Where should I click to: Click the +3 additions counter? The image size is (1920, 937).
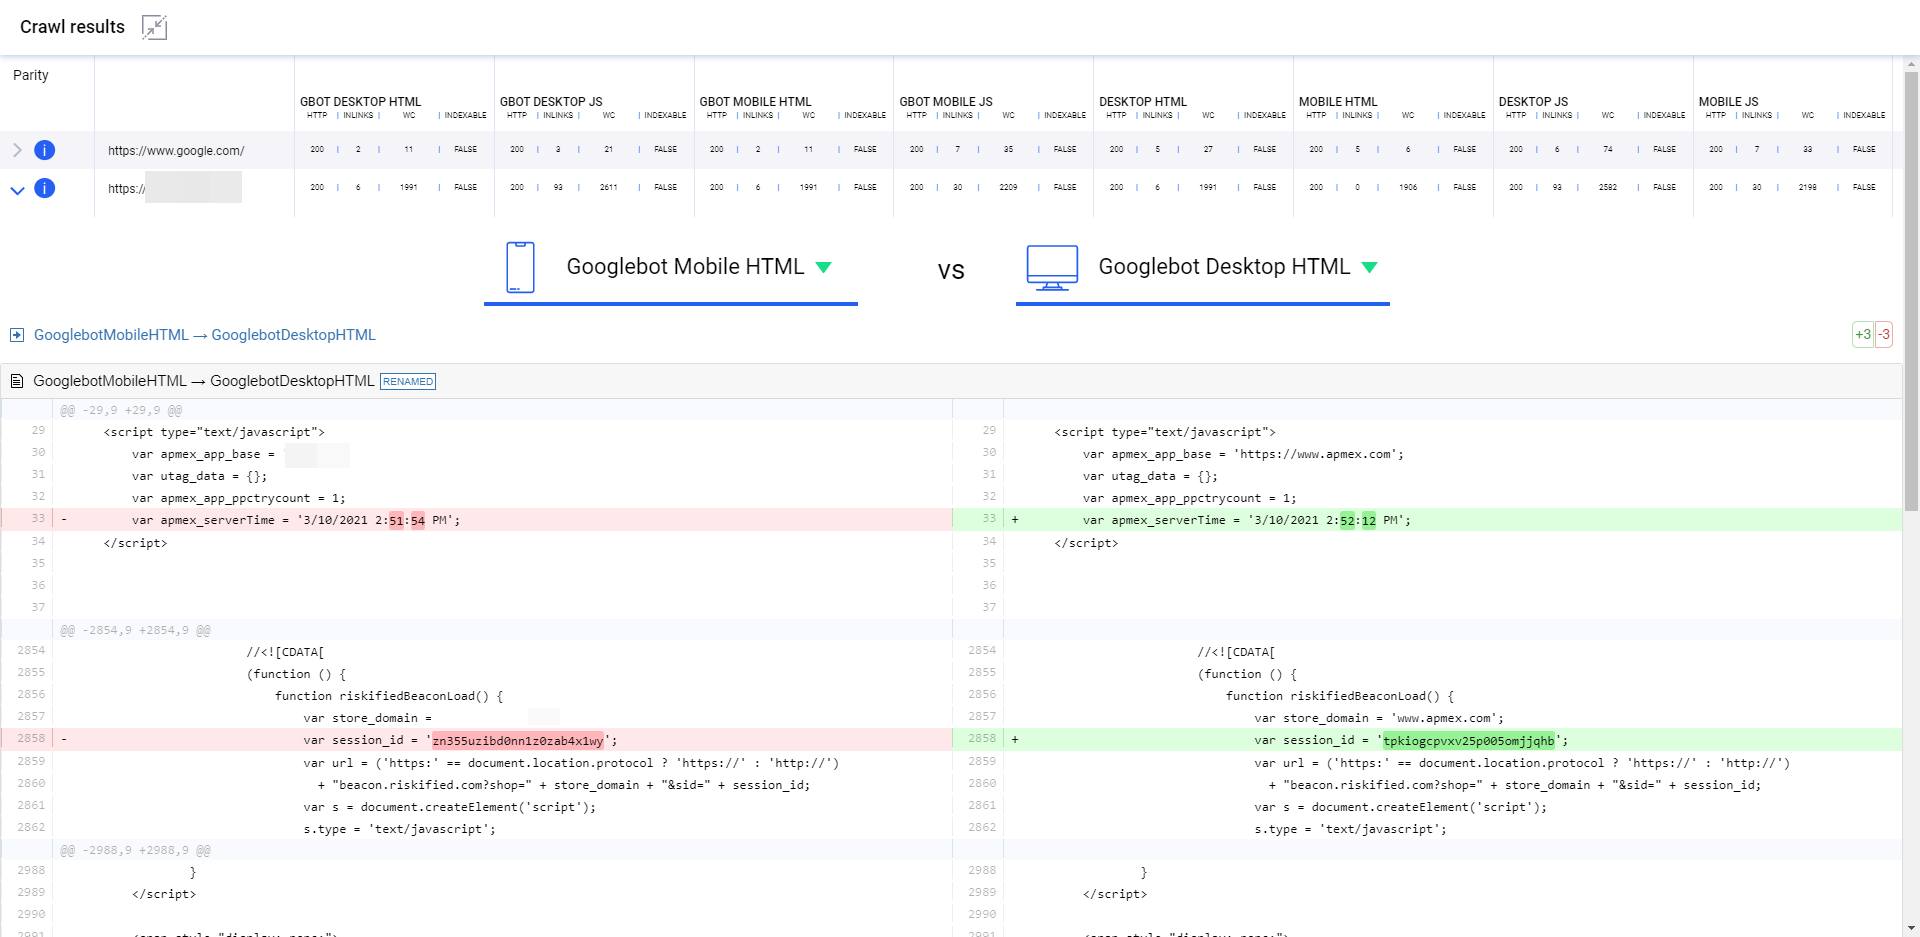point(1862,335)
